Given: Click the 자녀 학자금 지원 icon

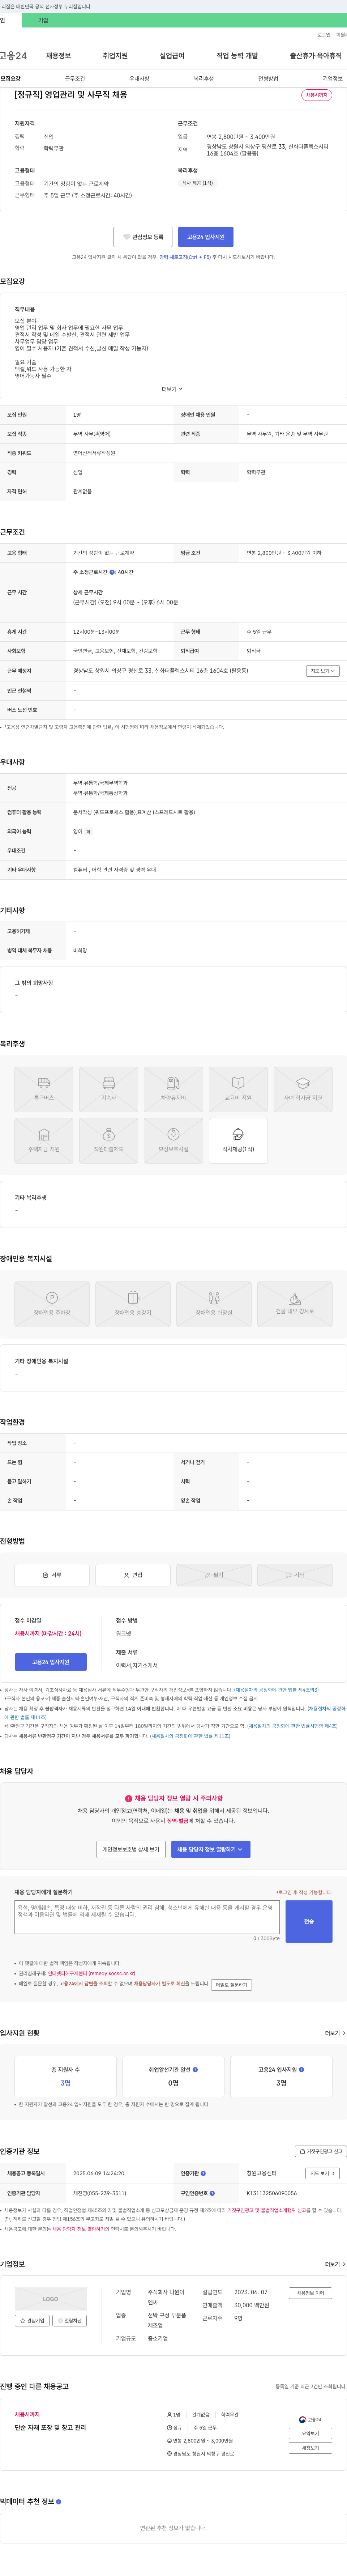Looking at the screenshot, I should coord(303,1089).
